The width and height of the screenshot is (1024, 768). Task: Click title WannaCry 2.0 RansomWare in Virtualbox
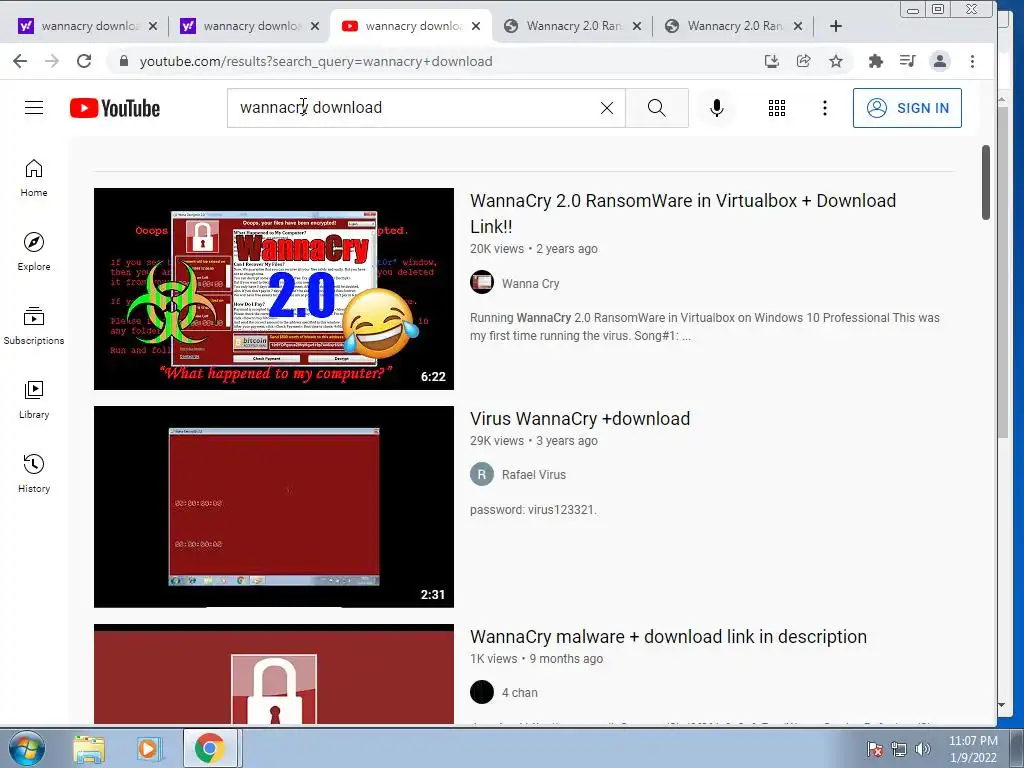point(682,214)
